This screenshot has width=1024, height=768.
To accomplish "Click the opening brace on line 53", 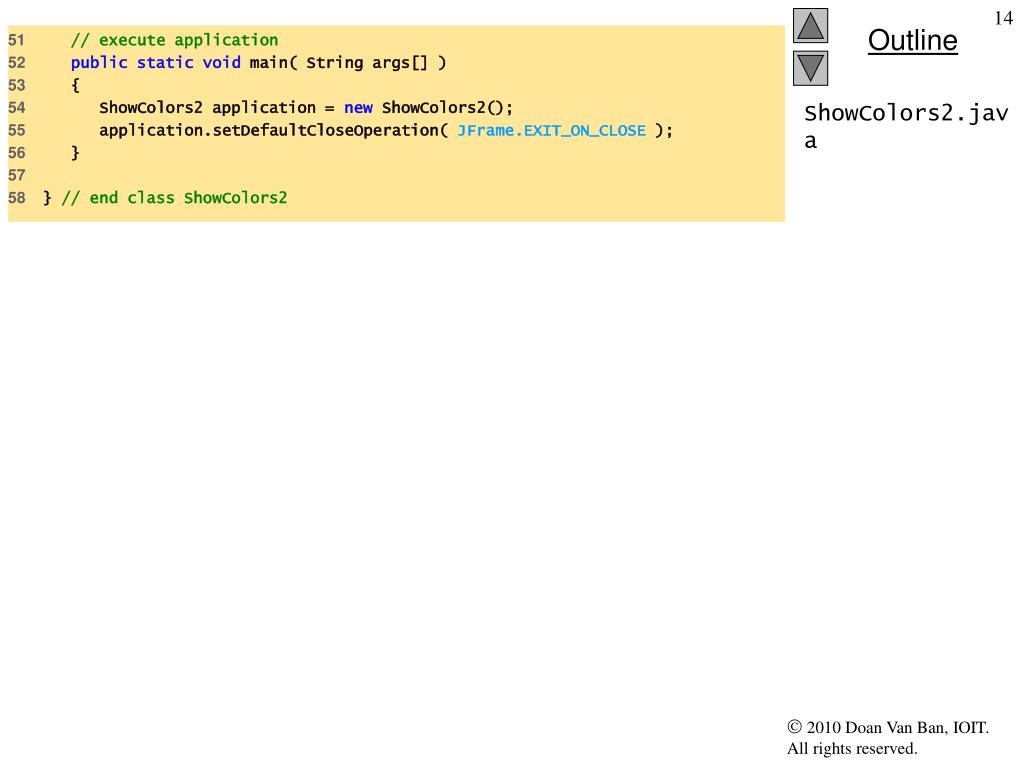I will pyautogui.click(x=75, y=85).
